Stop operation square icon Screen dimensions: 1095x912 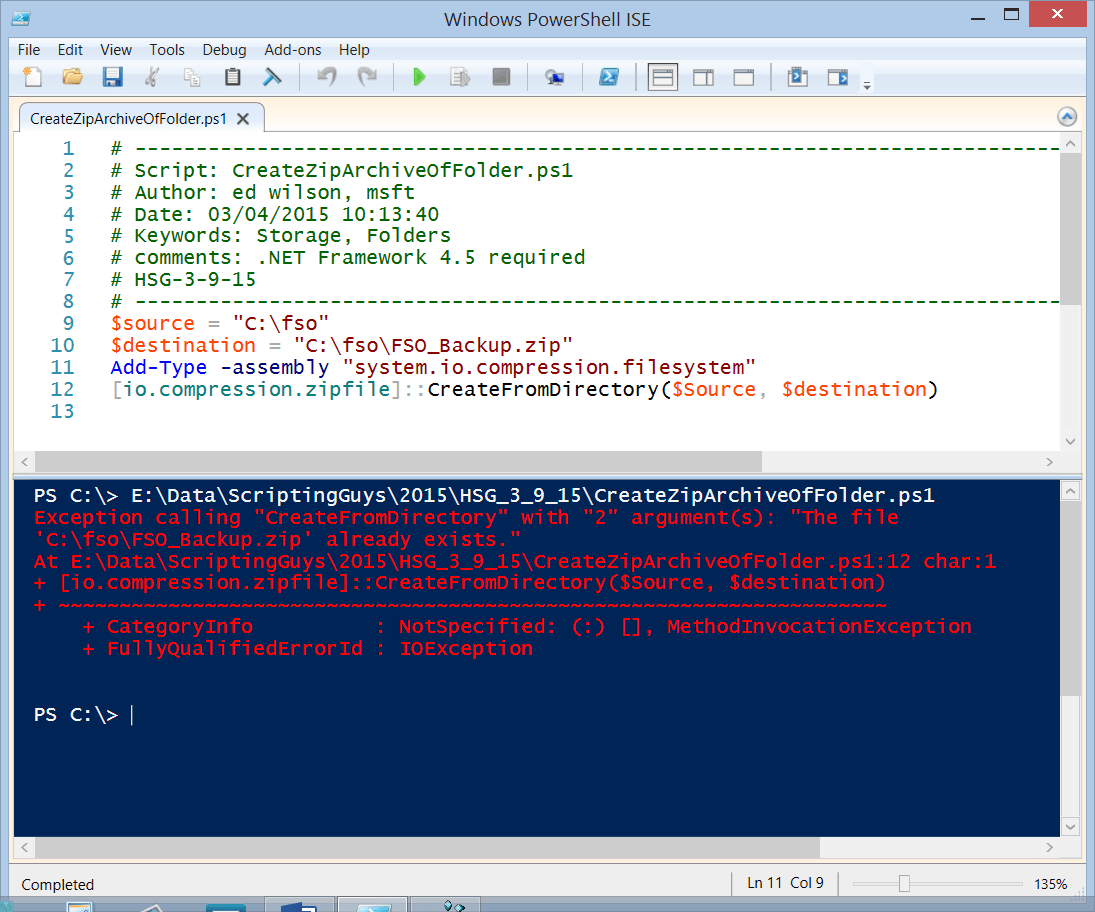click(501, 77)
